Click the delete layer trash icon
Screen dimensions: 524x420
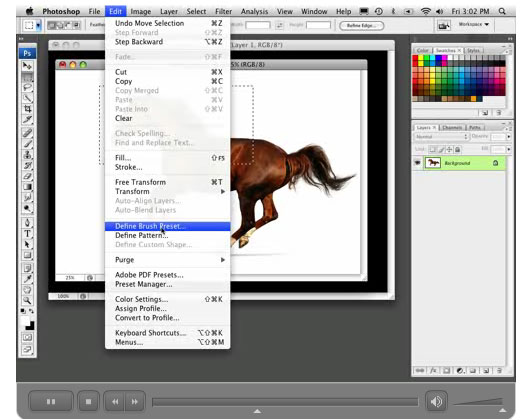(499, 370)
